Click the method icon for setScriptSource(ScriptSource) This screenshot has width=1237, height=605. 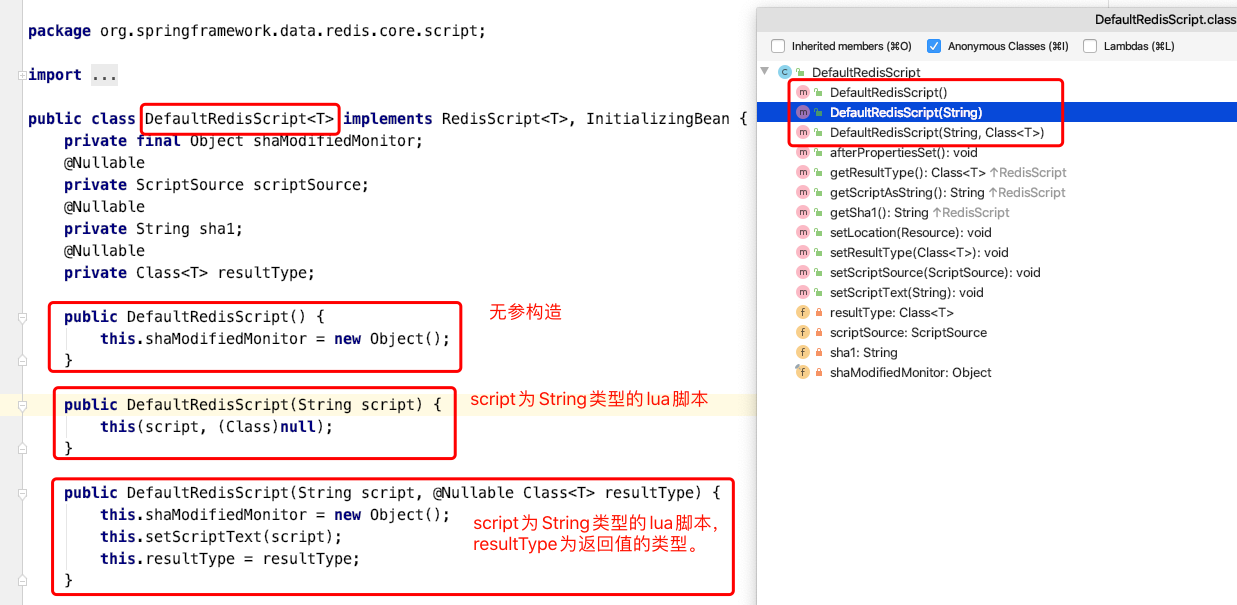click(x=802, y=272)
